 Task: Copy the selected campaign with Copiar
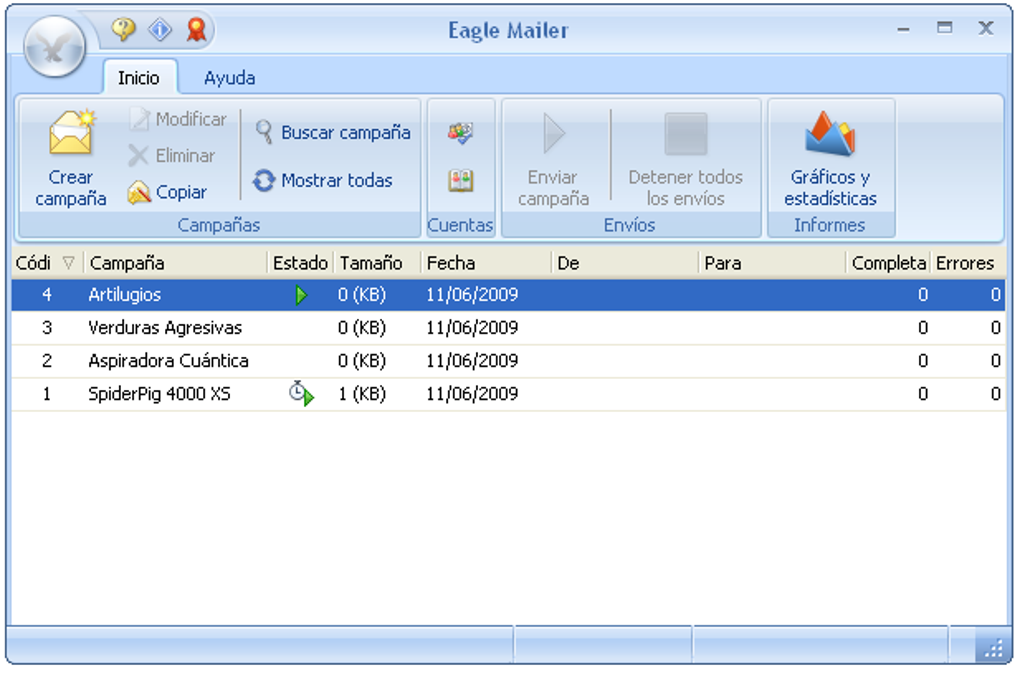click(x=167, y=192)
